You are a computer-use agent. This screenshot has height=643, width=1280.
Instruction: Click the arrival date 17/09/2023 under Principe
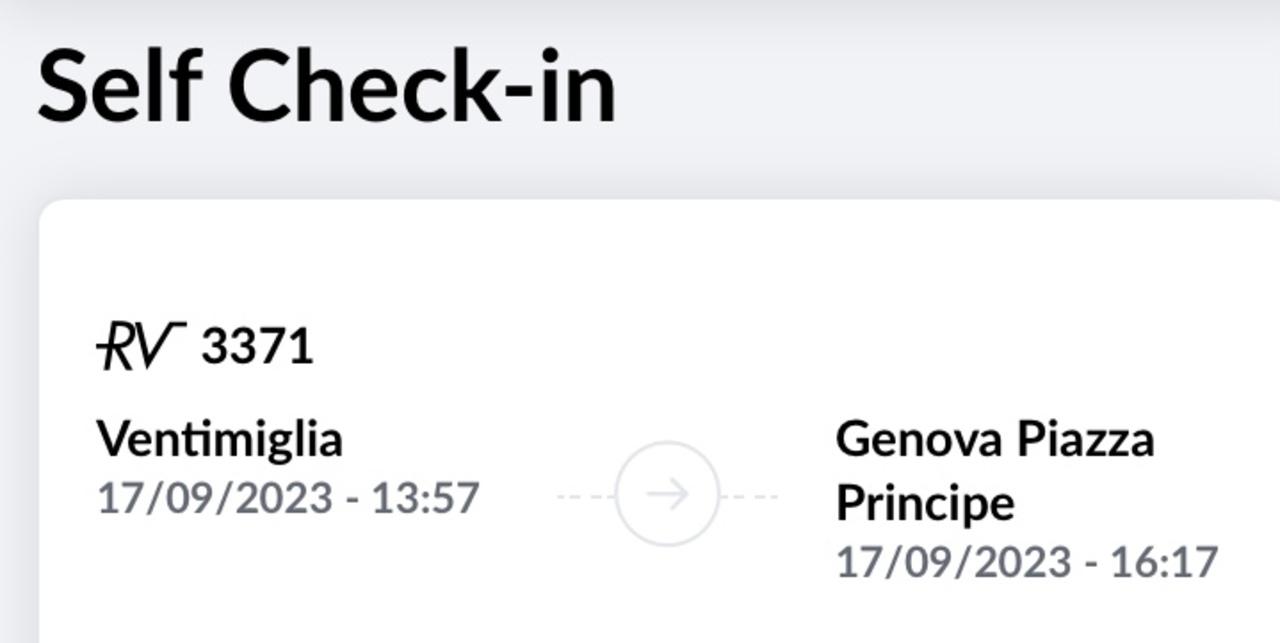[x=953, y=562]
